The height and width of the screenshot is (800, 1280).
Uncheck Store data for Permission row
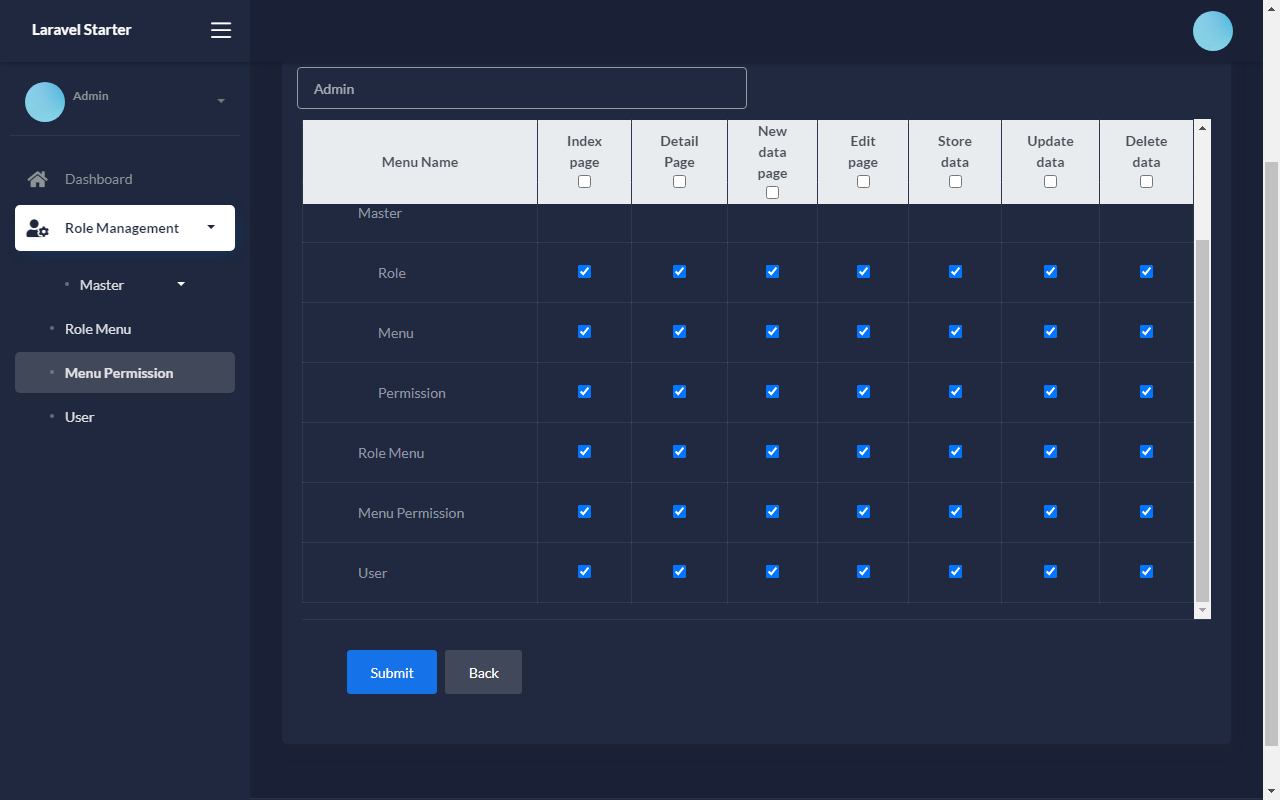point(955,391)
